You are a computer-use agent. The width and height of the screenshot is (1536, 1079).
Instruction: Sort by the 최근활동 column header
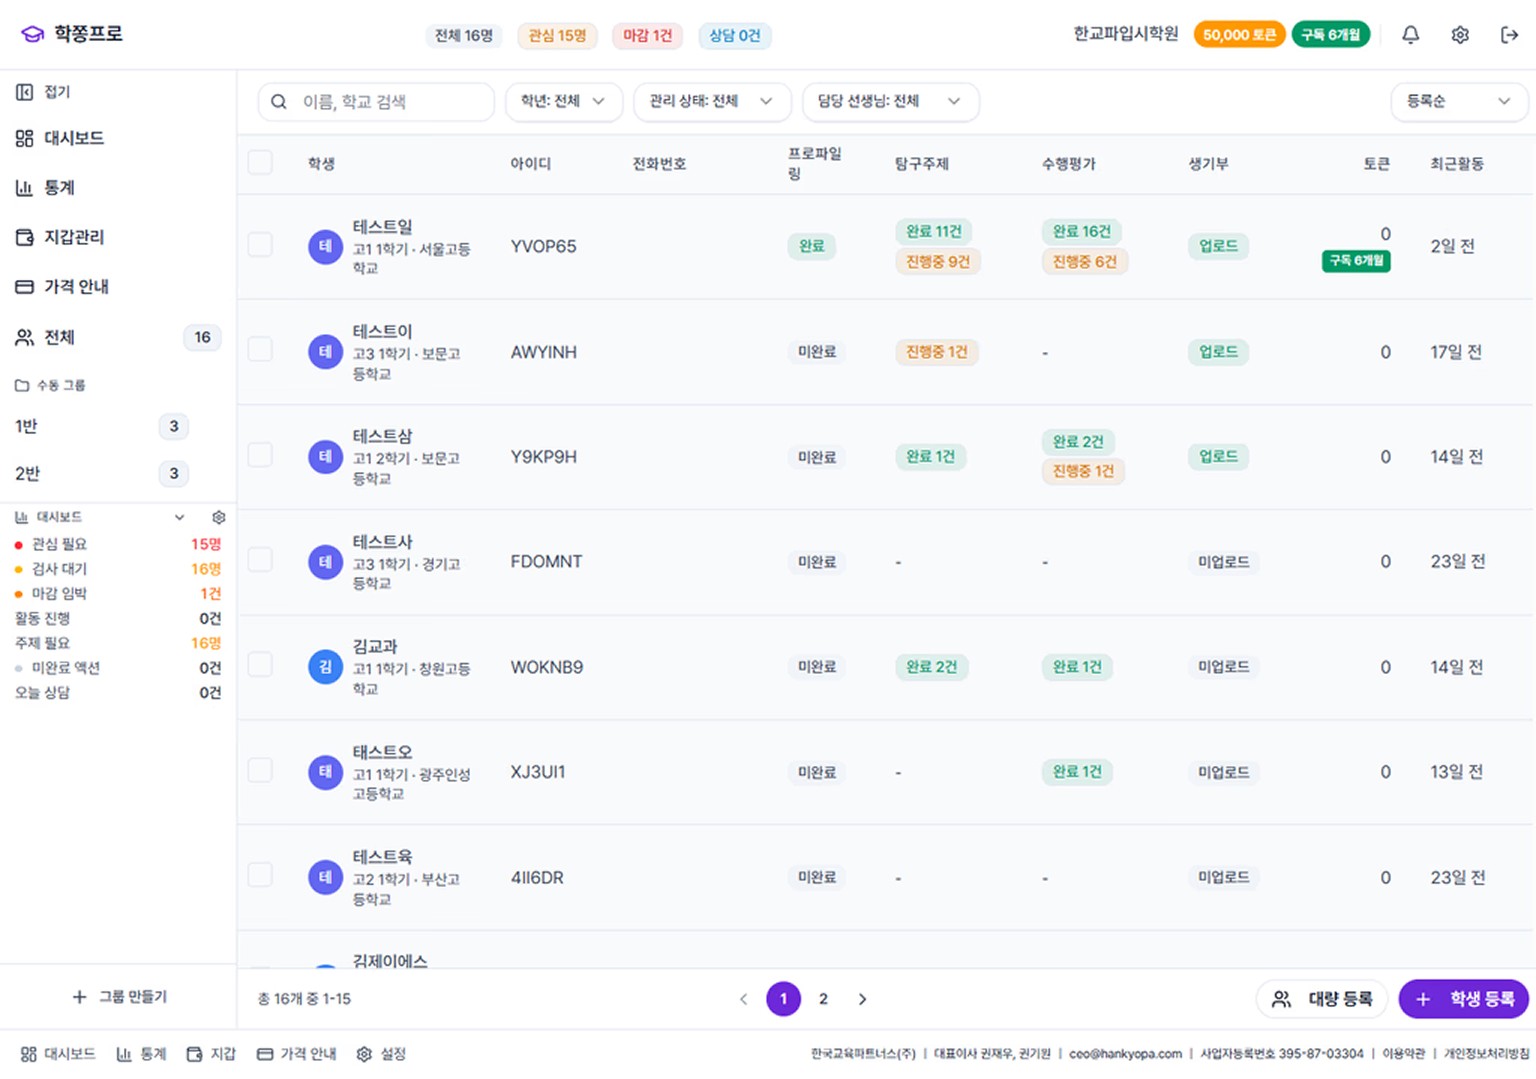[1457, 164]
